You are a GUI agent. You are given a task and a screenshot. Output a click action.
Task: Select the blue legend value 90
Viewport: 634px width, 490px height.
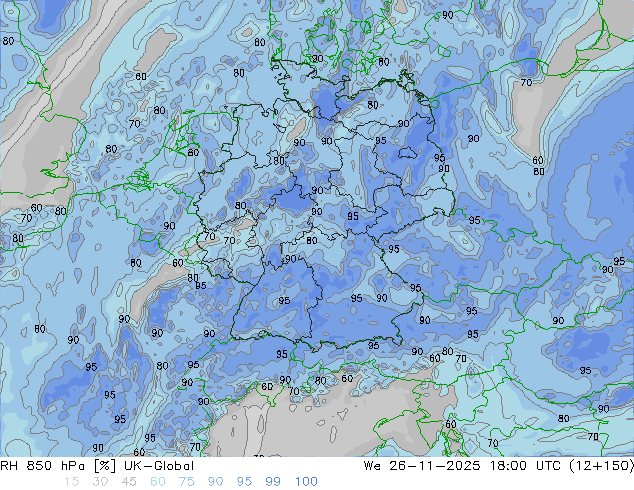[x=216, y=482]
